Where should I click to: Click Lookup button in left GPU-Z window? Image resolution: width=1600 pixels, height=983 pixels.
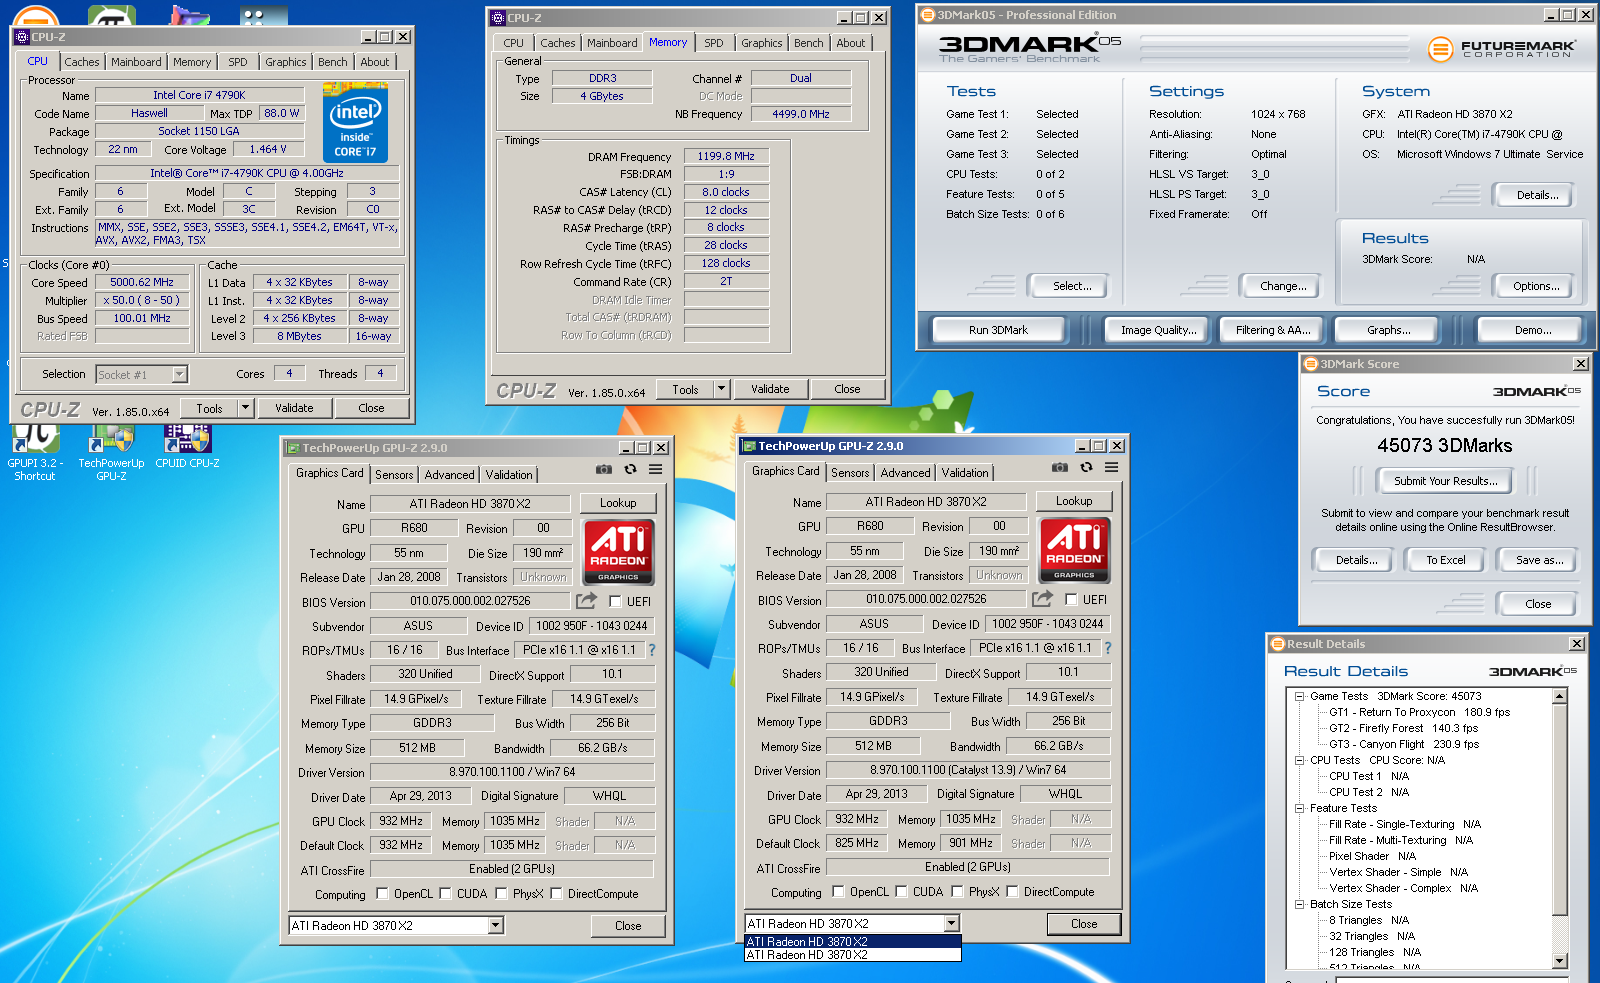(x=618, y=503)
